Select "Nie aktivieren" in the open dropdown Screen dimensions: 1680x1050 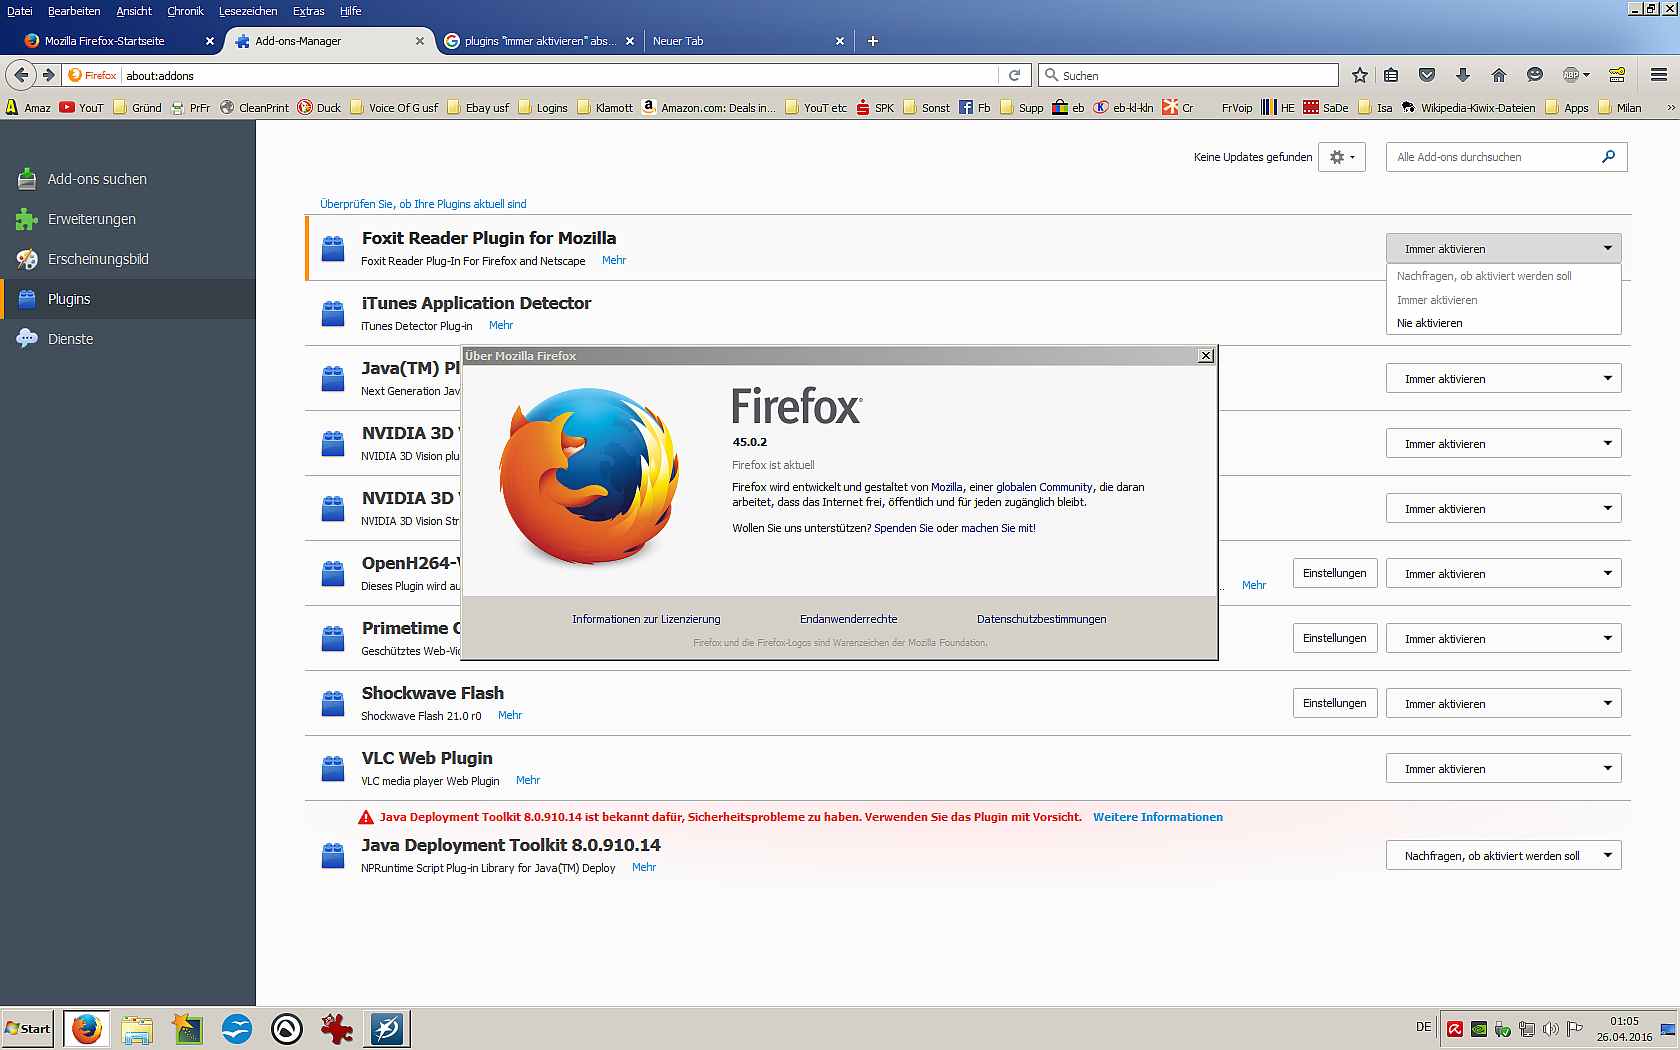click(1430, 323)
